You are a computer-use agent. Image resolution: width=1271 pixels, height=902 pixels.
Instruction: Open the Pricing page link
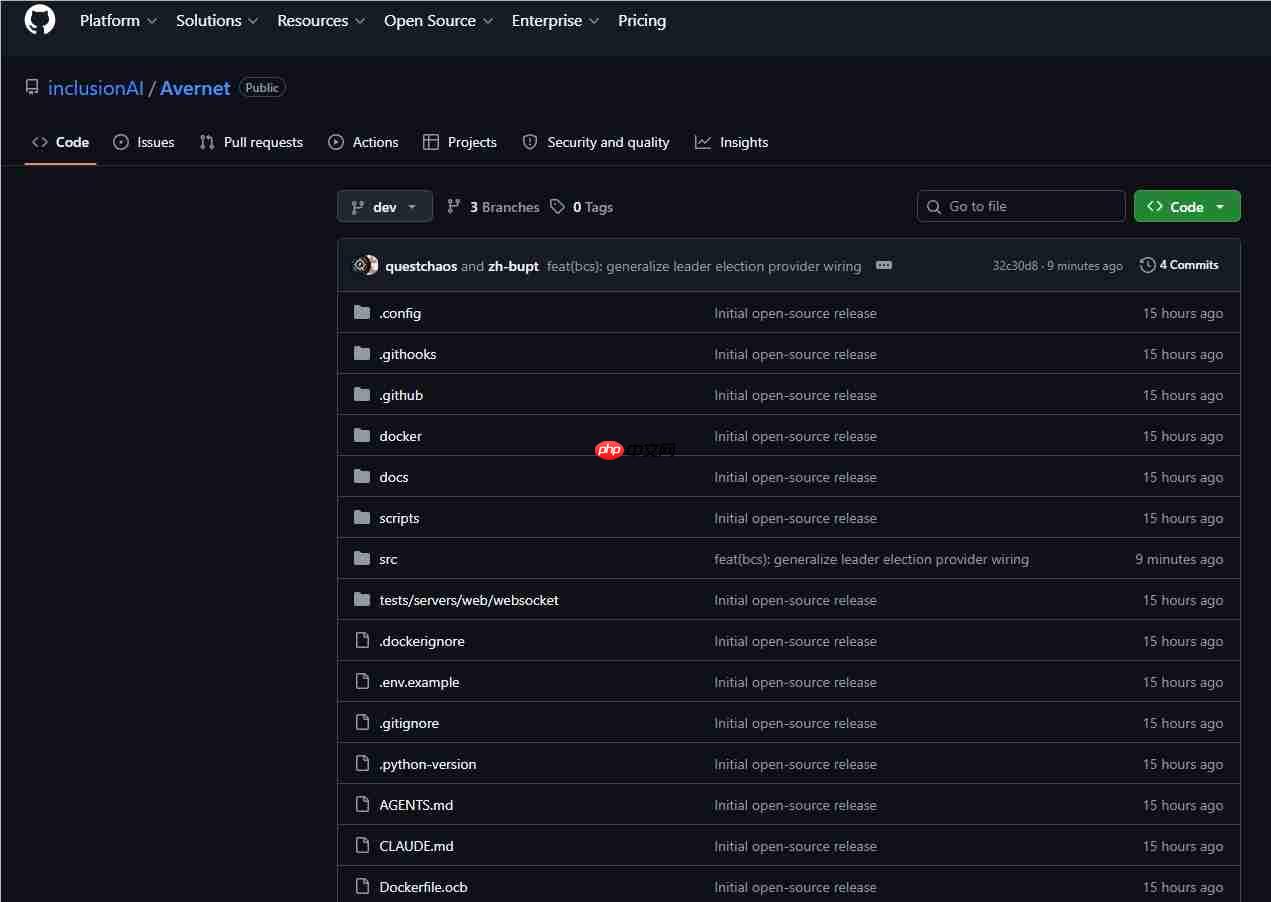point(642,20)
